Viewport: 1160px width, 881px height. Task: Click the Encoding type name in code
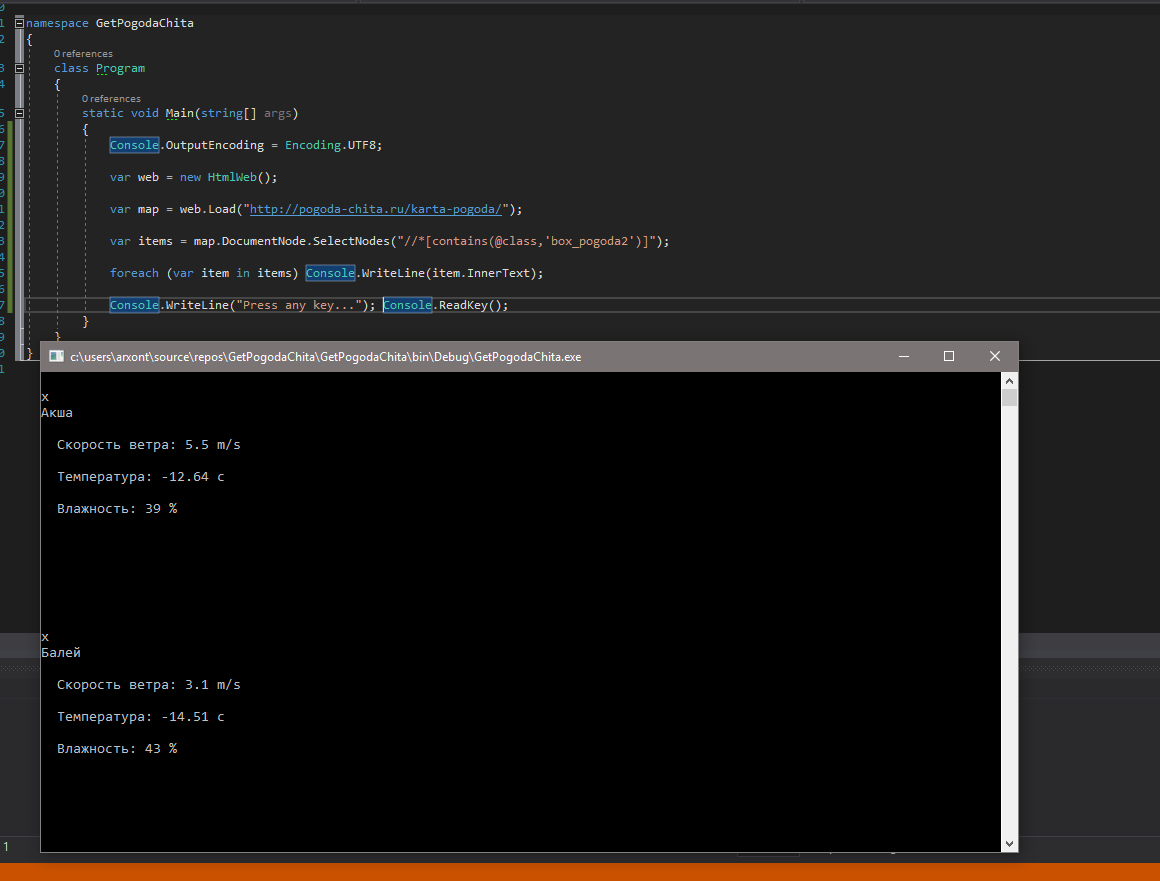coord(312,145)
